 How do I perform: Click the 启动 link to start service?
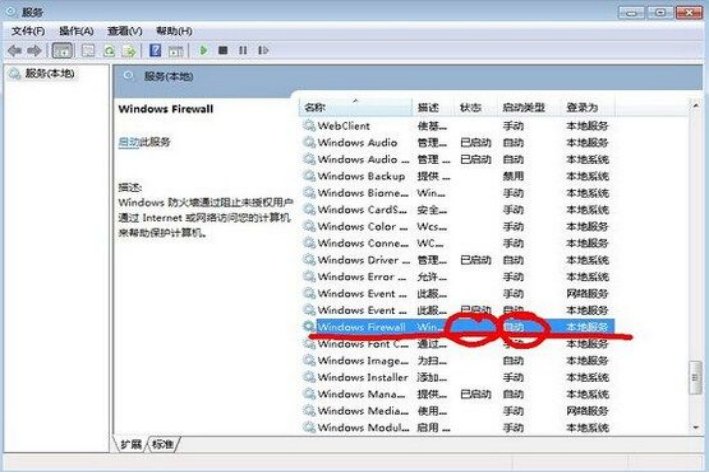tap(128, 142)
